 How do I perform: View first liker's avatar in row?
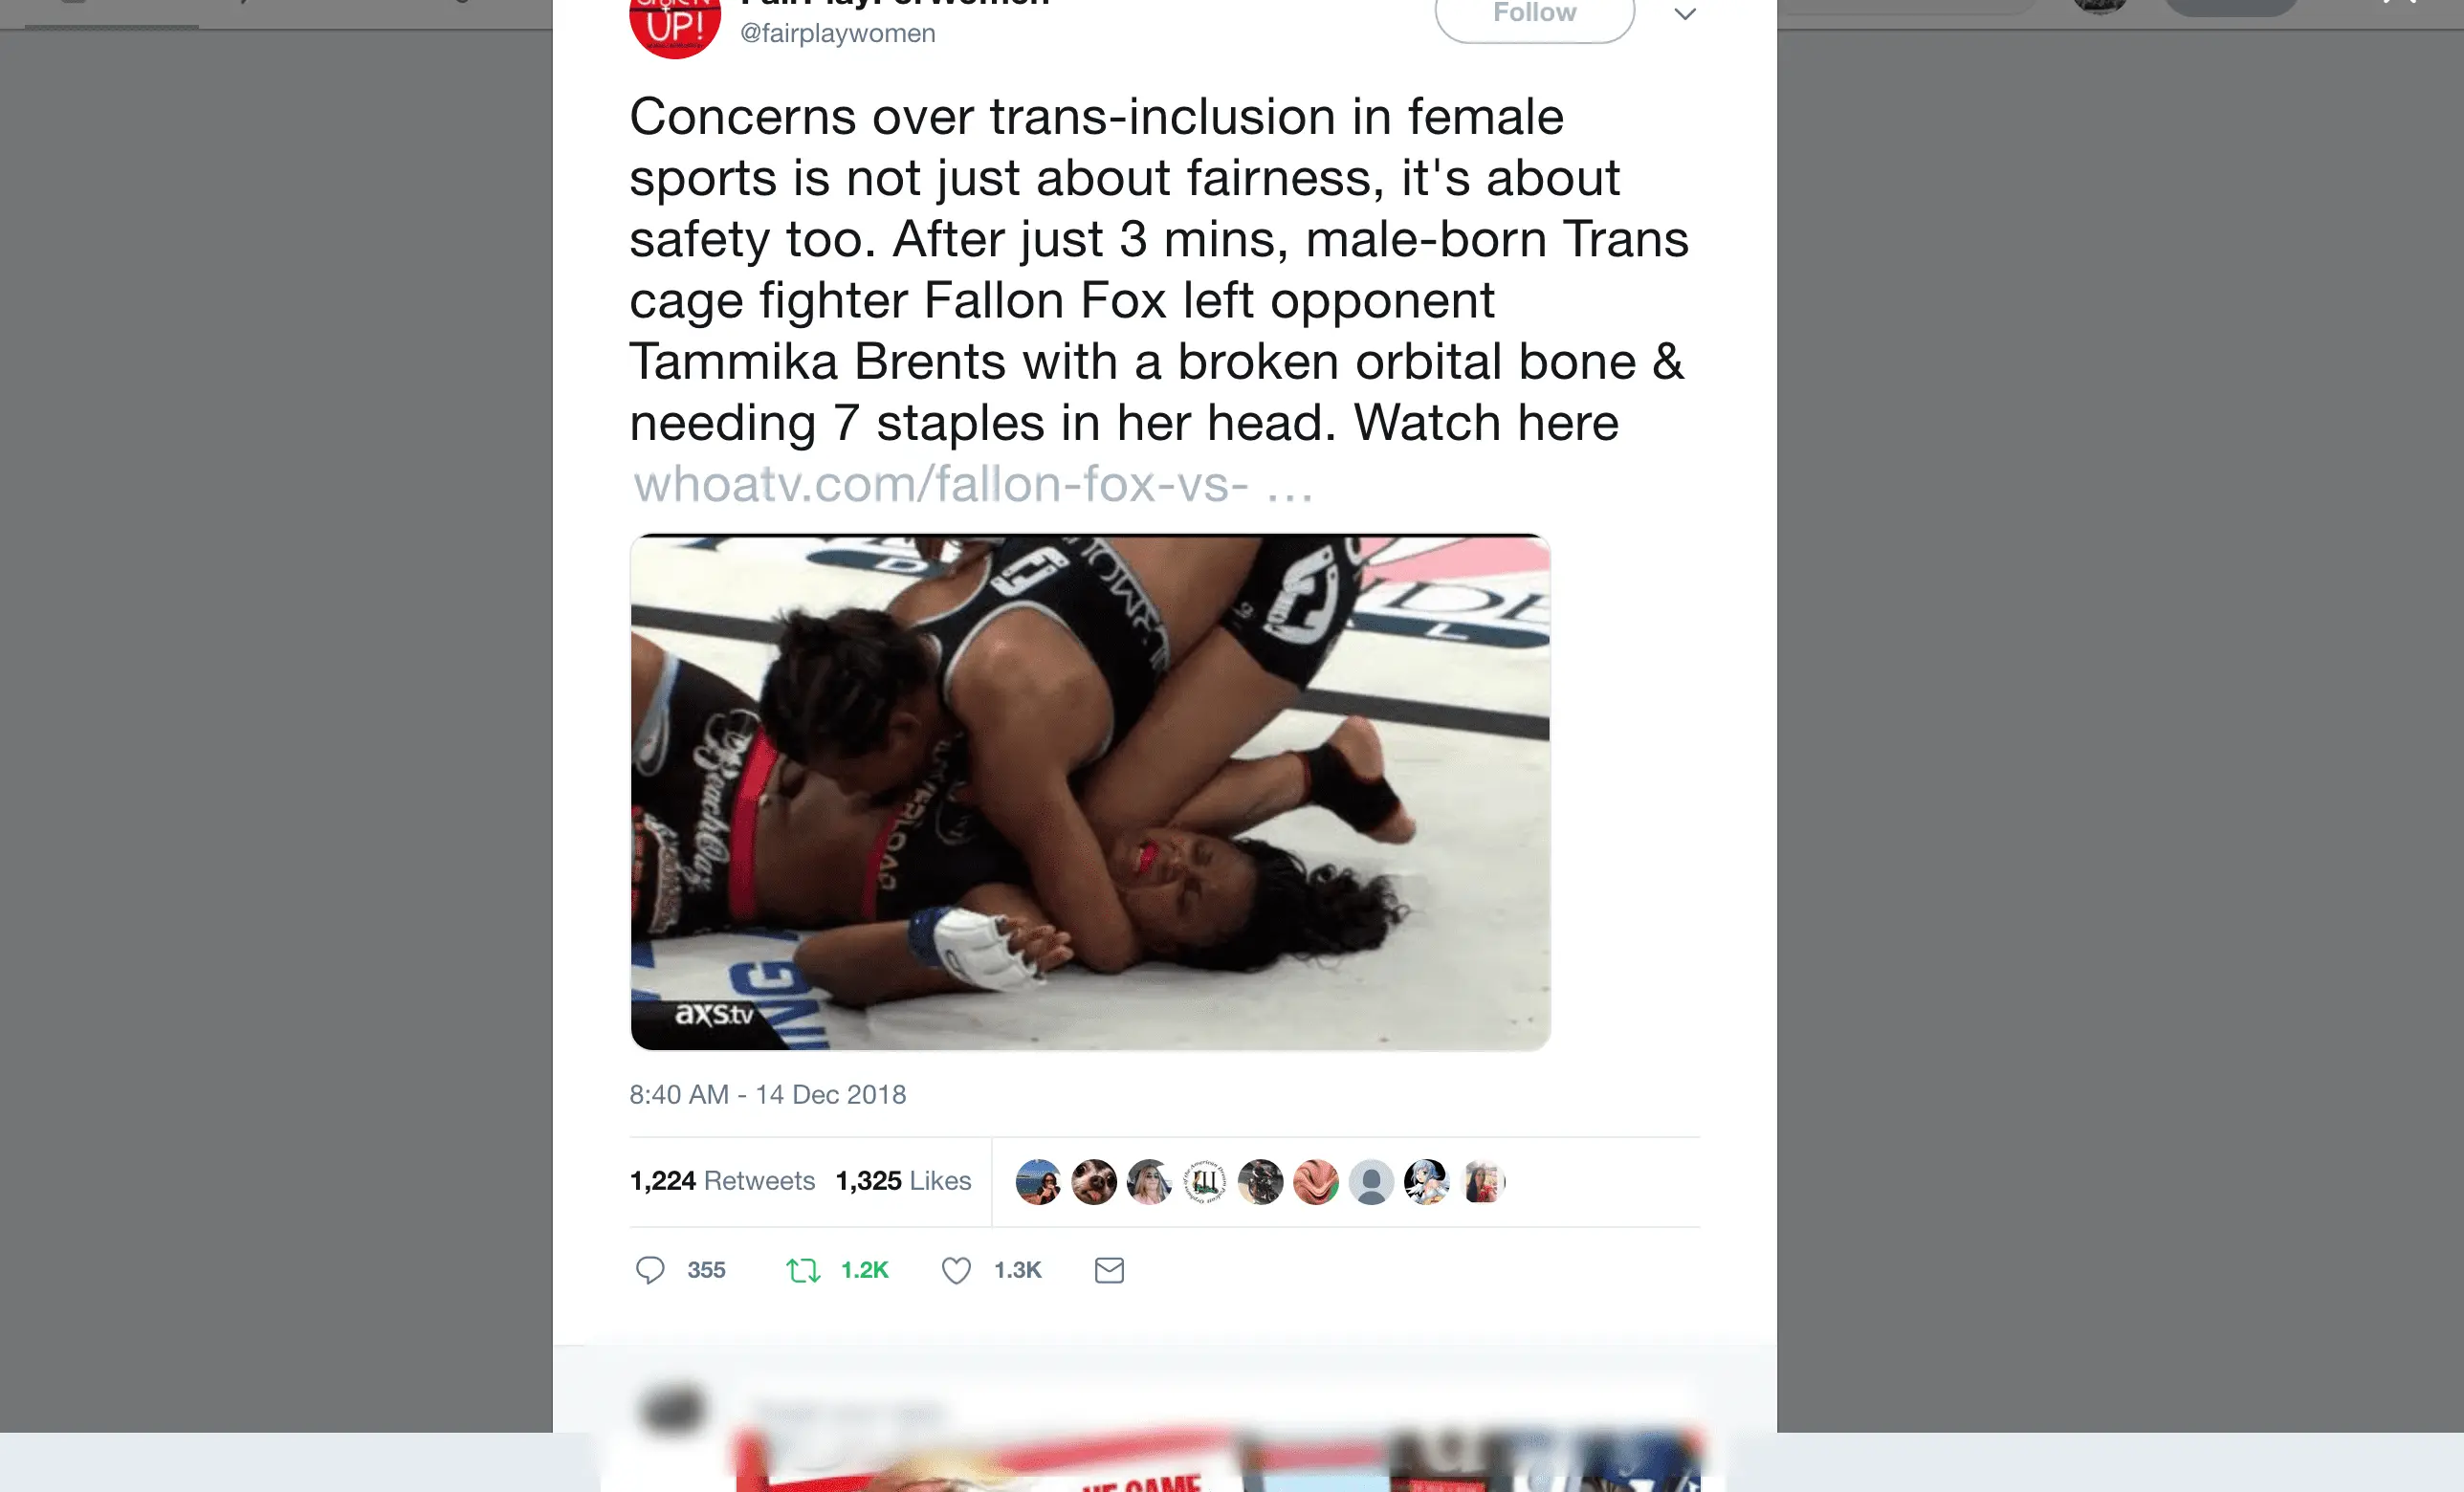(1038, 1182)
